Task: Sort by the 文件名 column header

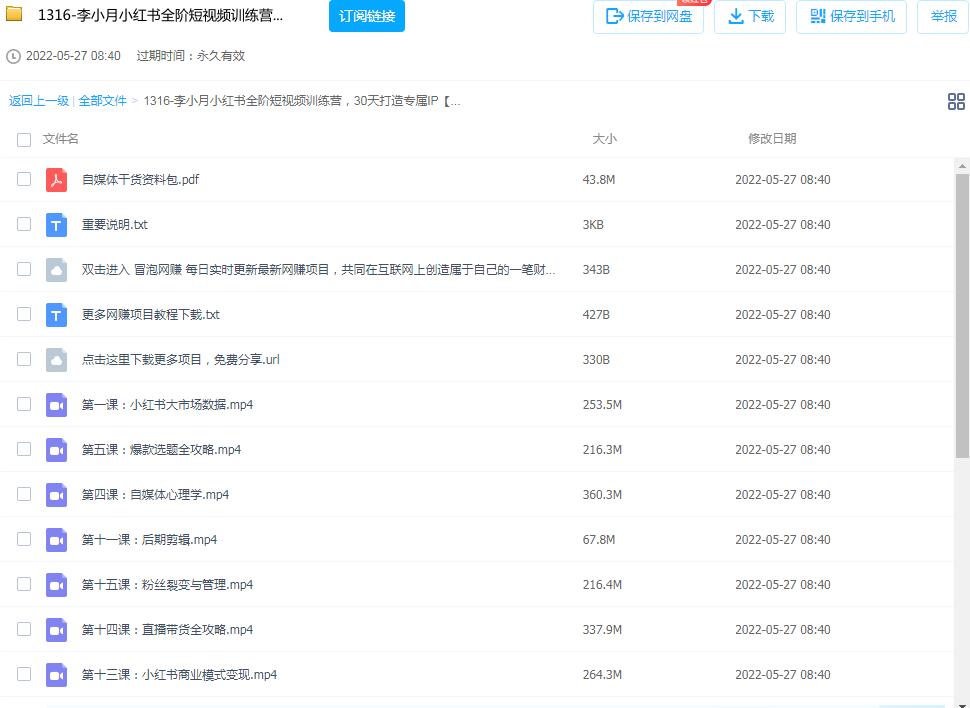Action: coord(61,139)
